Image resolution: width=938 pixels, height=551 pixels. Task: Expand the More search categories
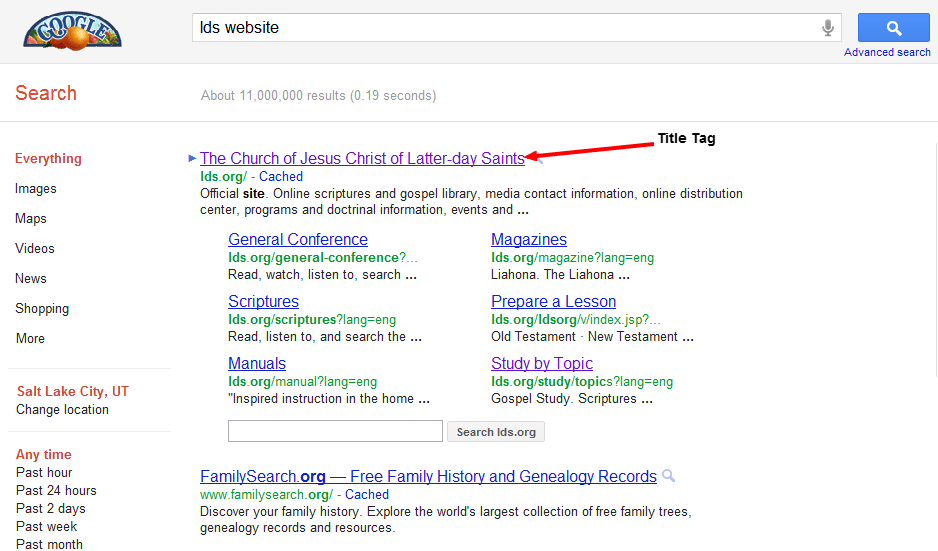[x=30, y=339]
